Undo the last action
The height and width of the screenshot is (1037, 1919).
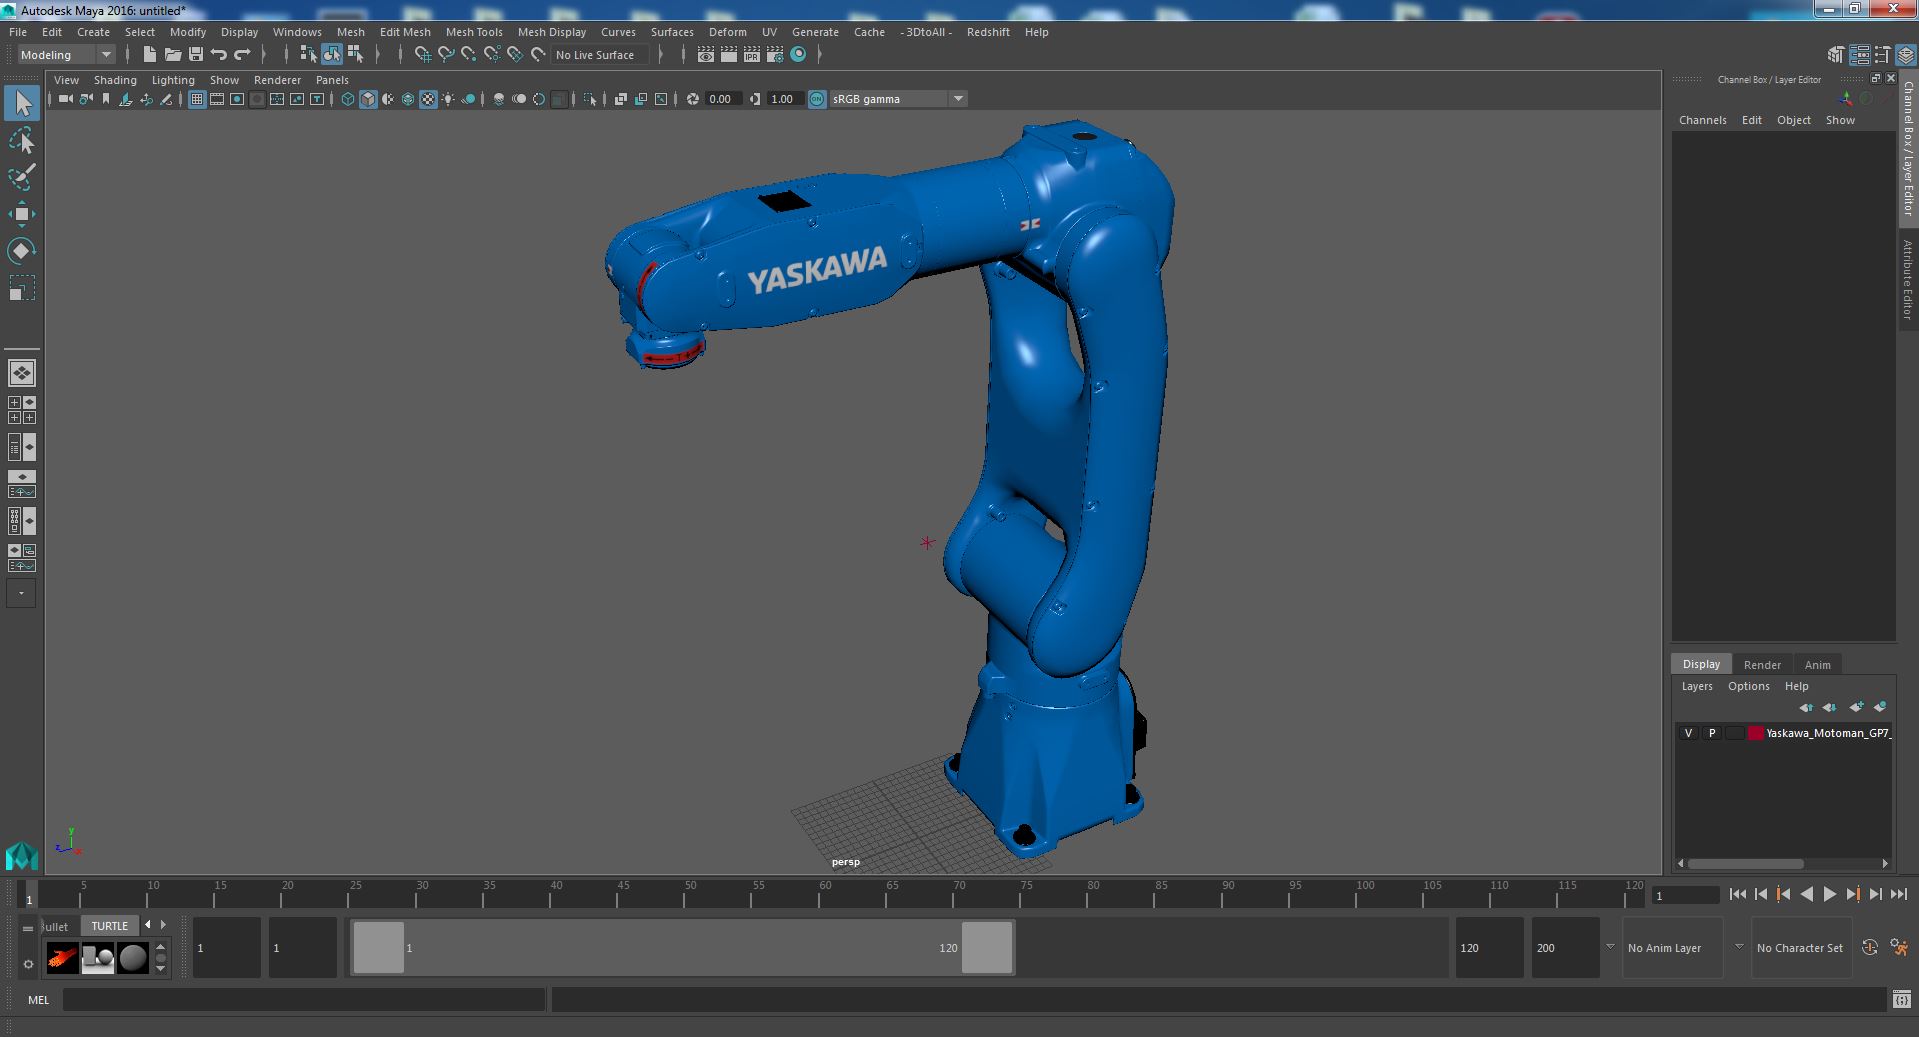(218, 55)
